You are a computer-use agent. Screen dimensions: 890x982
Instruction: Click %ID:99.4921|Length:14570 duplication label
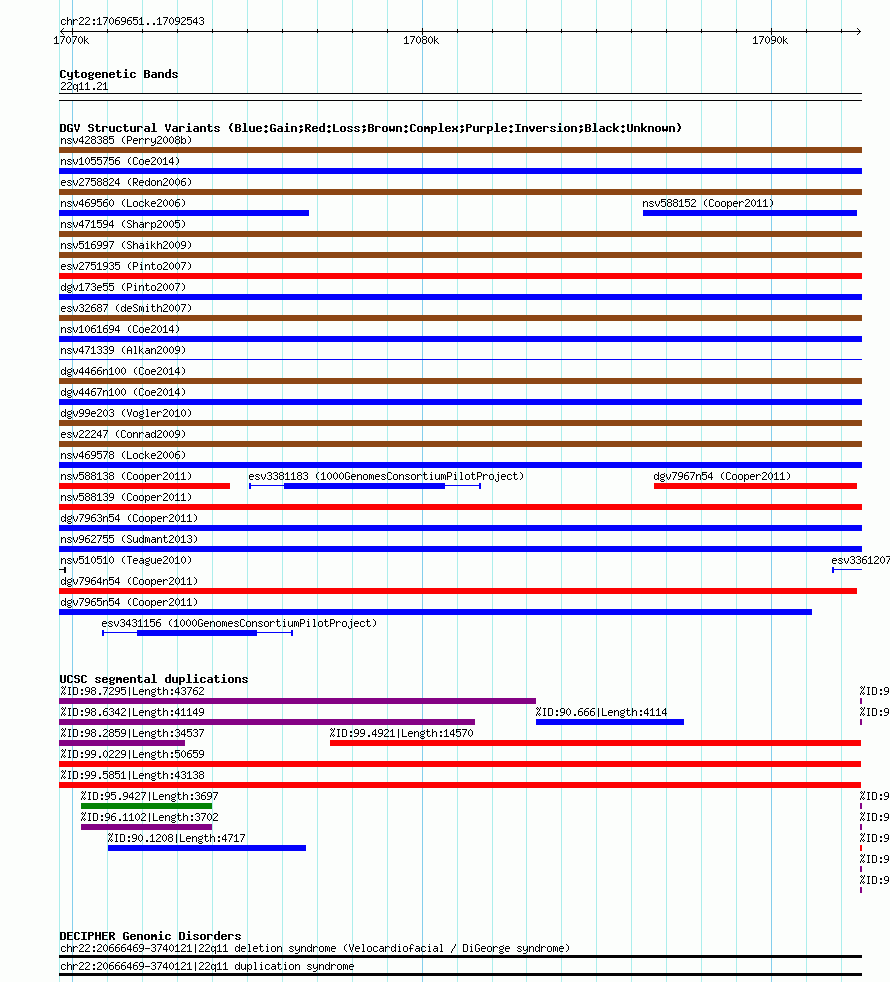click(401, 733)
